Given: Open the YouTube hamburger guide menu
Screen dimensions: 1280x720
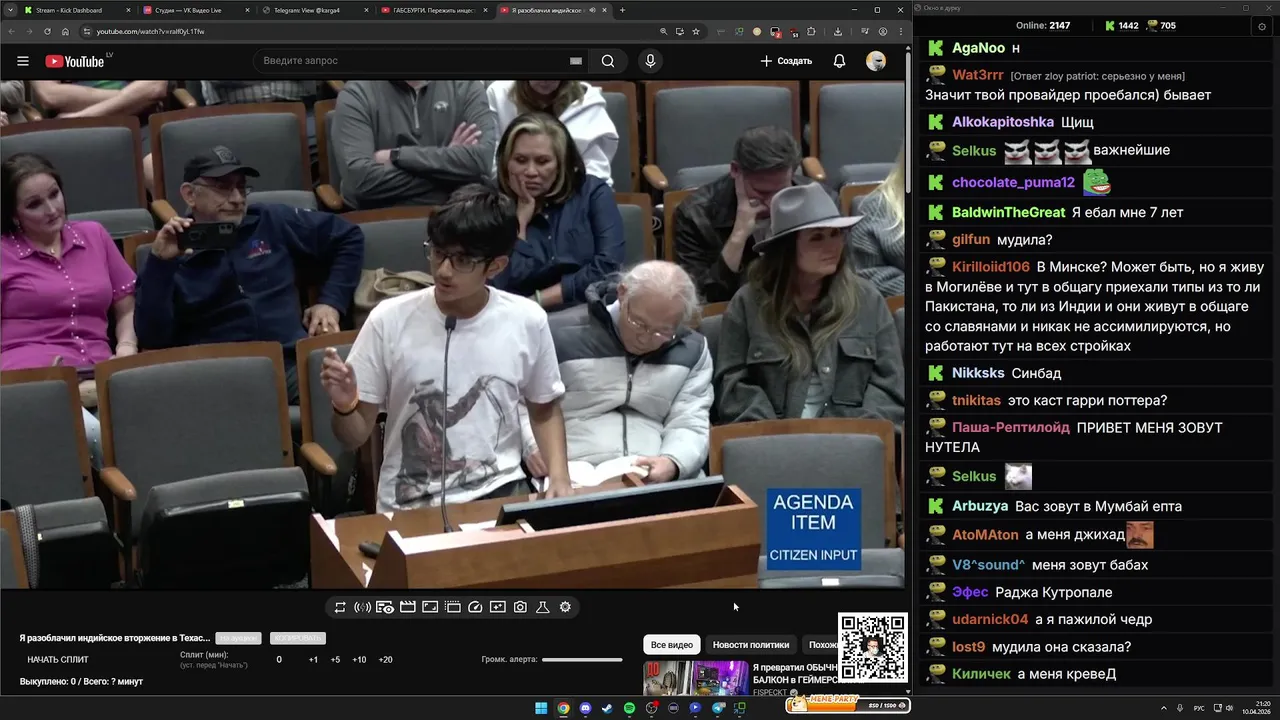Looking at the screenshot, I should [22, 61].
